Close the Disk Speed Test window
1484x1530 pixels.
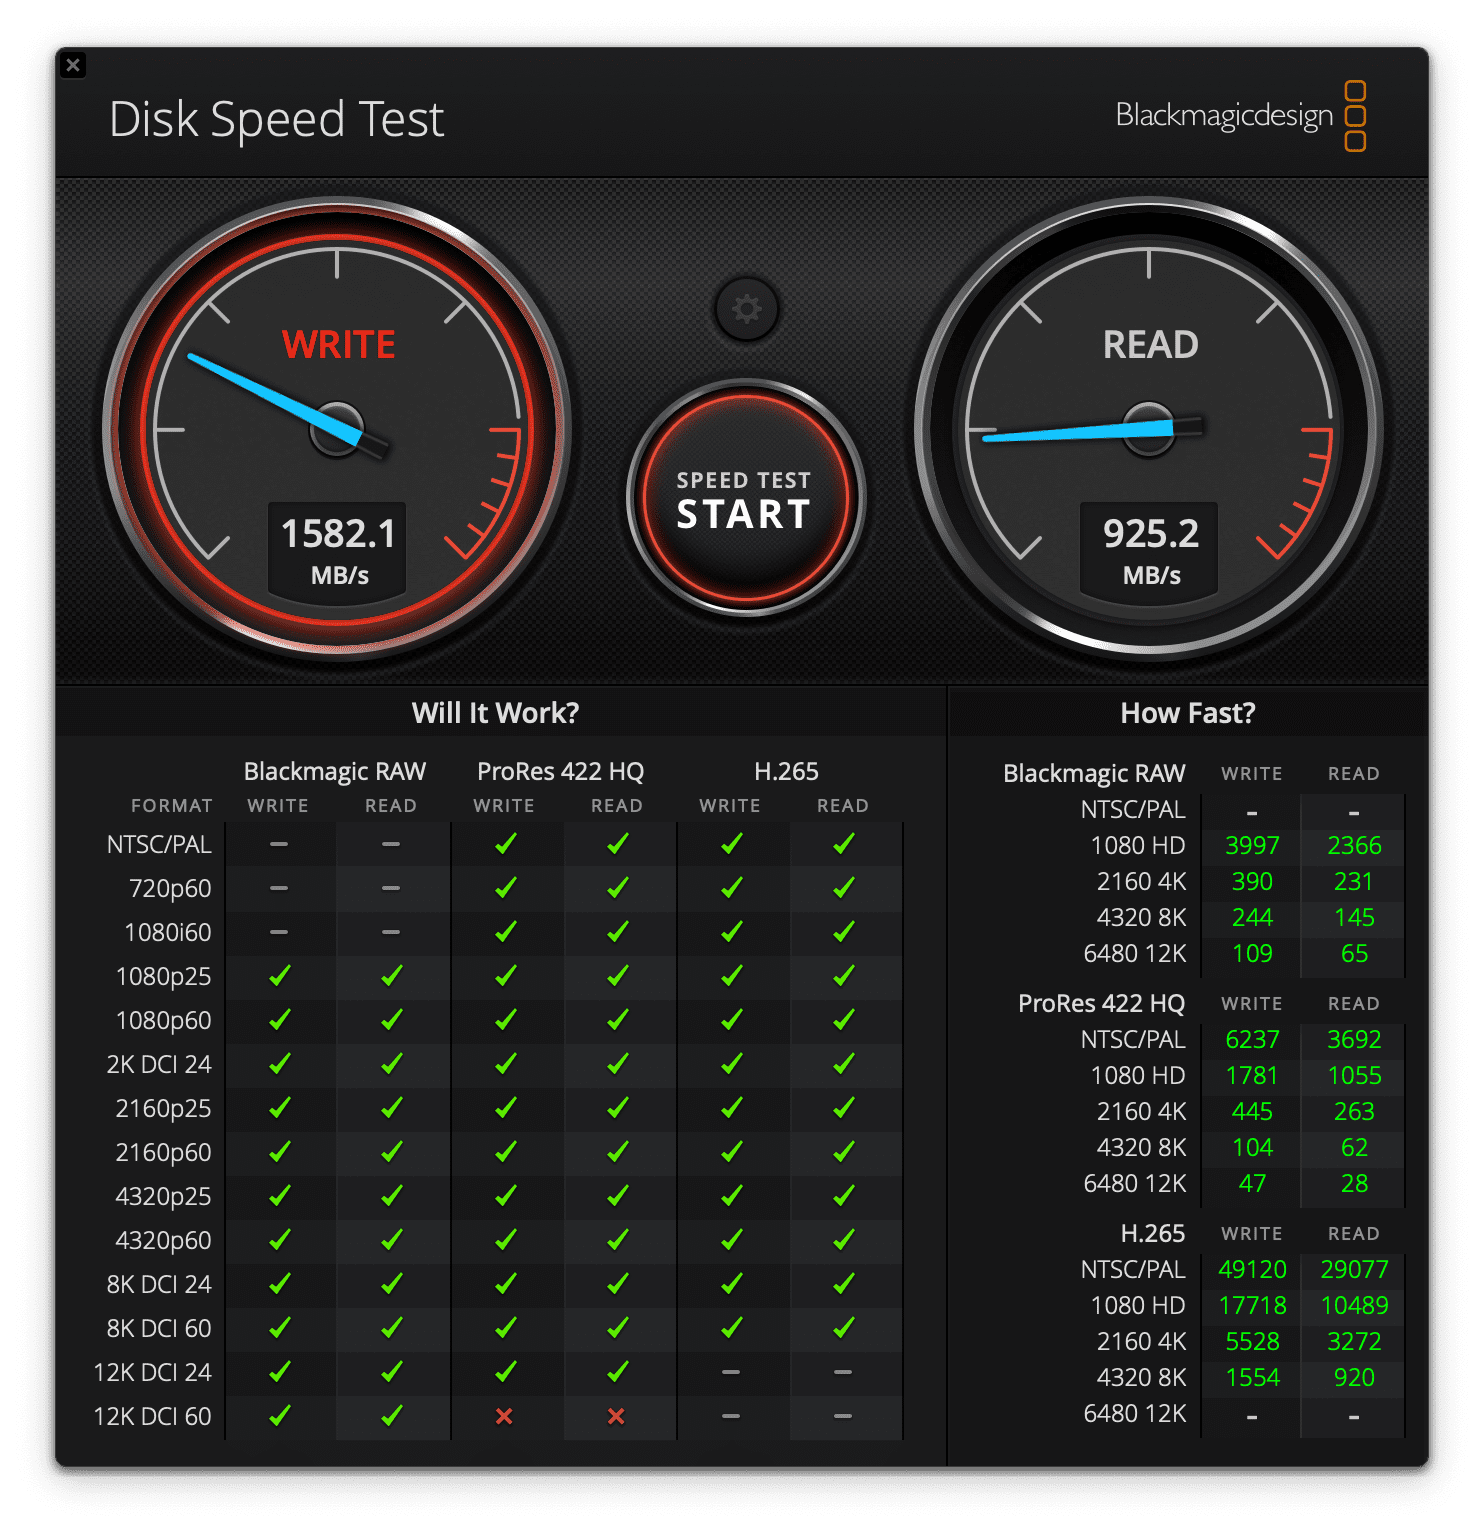point(73,65)
